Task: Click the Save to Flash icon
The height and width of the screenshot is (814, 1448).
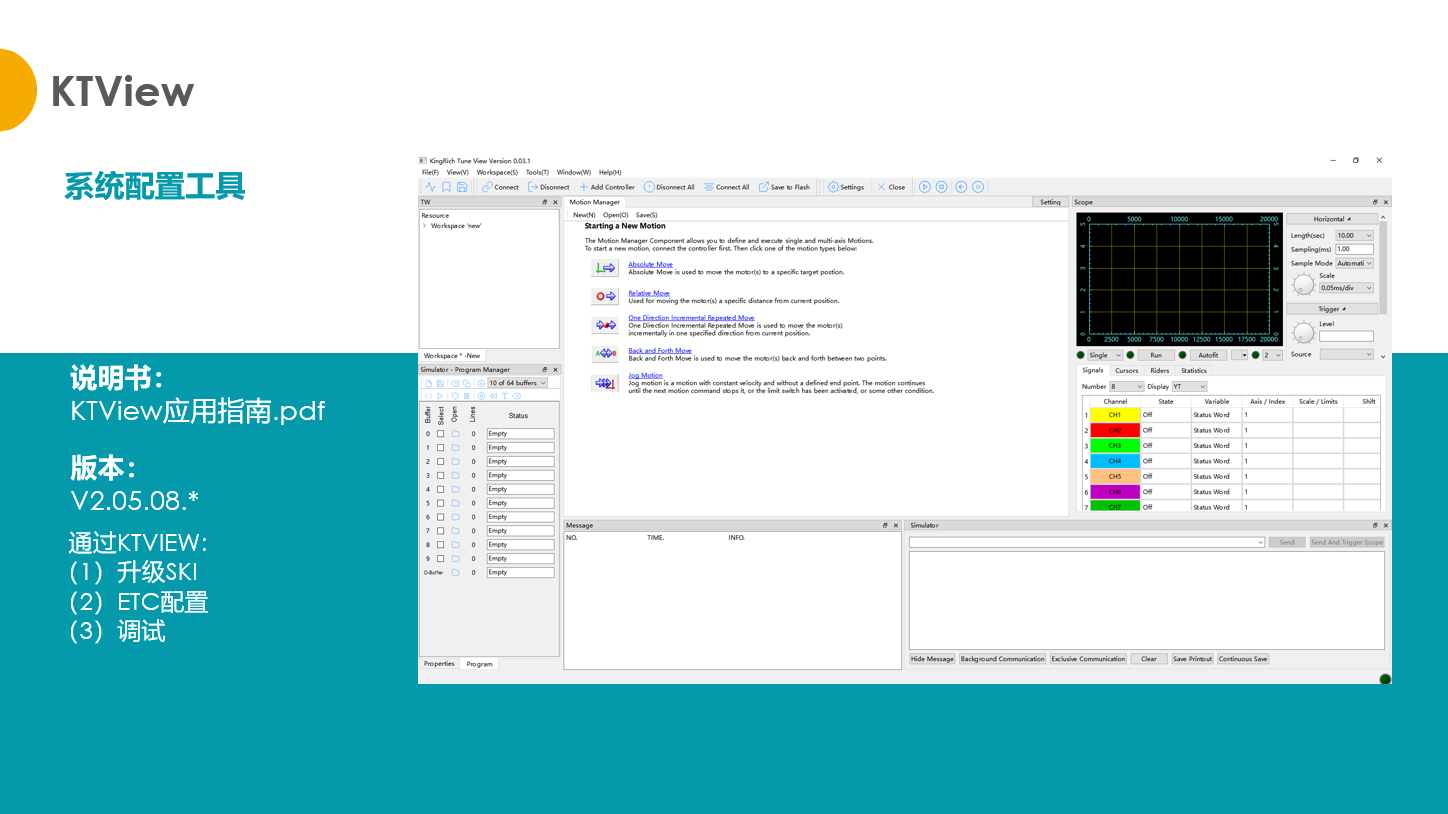Action: pyautogui.click(x=764, y=187)
